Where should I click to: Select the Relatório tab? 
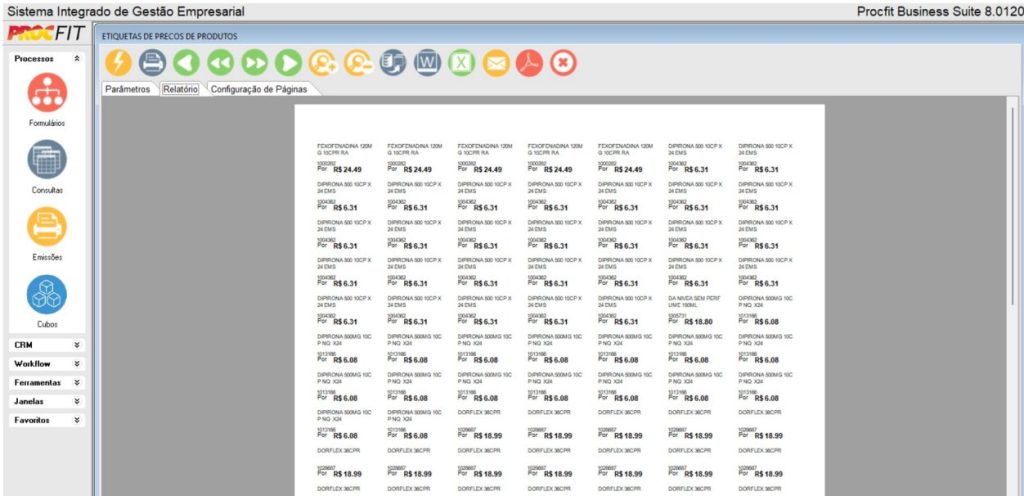[x=180, y=89]
